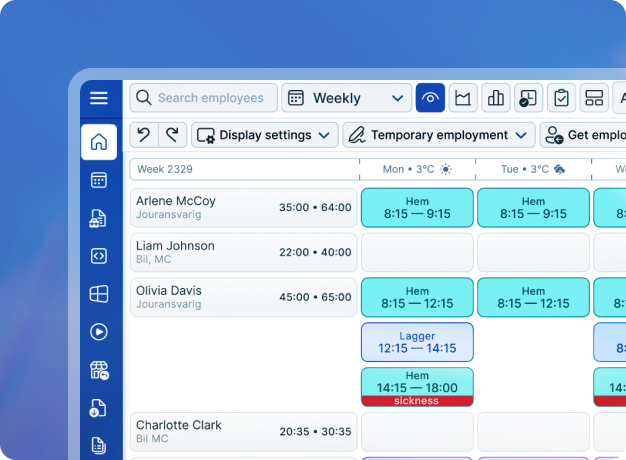The width and height of the screenshot is (626, 460).
Task: Click the red sickness bar on Monday
Action: click(x=417, y=400)
